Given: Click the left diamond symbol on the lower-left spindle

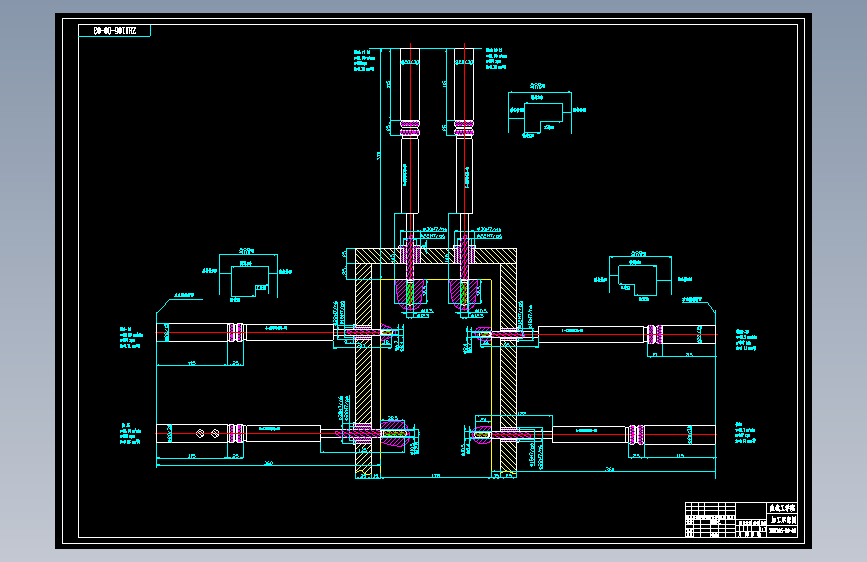Looking at the screenshot, I should click(x=200, y=434).
